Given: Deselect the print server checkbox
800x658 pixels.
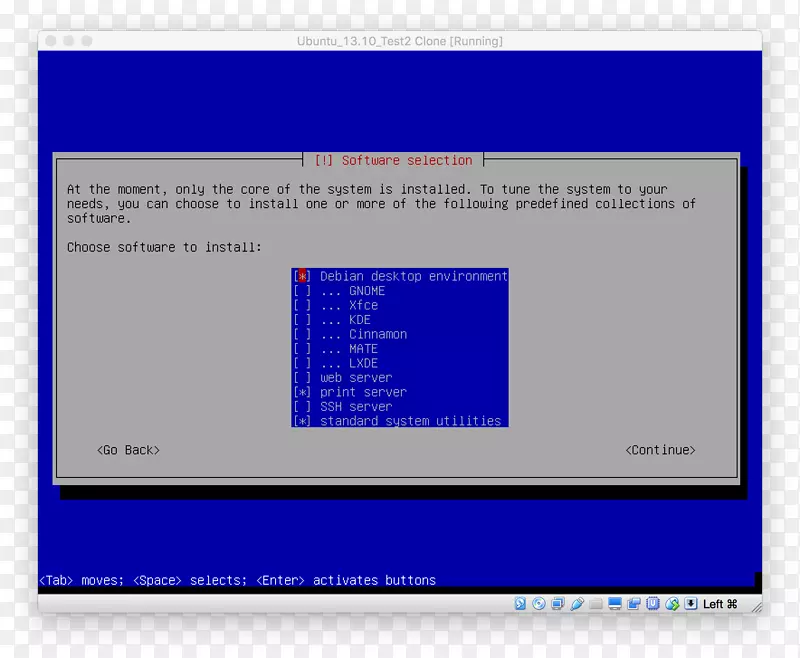Looking at the screenshot, I should 302,391.
